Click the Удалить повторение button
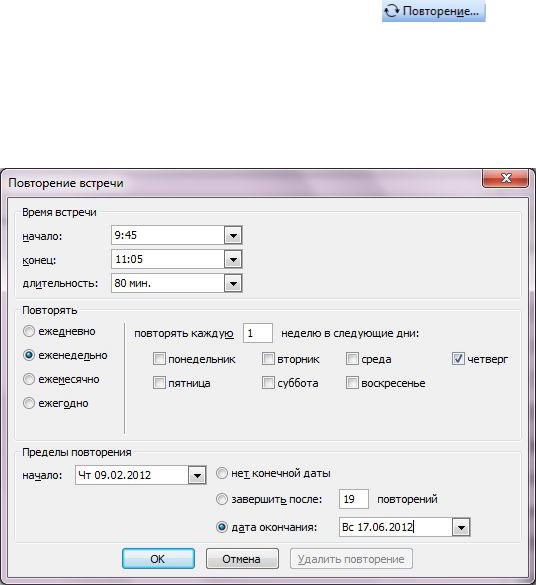The image size is (536, 585). tap(351, 559)
